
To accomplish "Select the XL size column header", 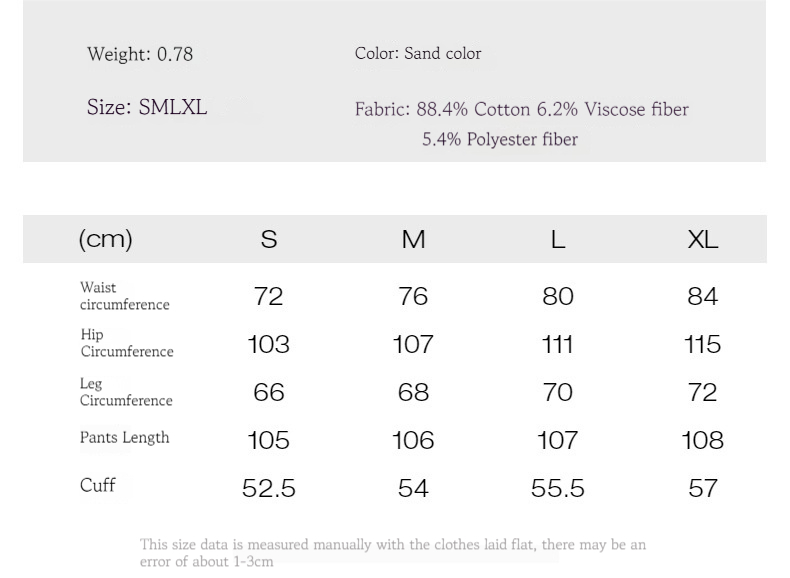I will (x=702, y=239).
